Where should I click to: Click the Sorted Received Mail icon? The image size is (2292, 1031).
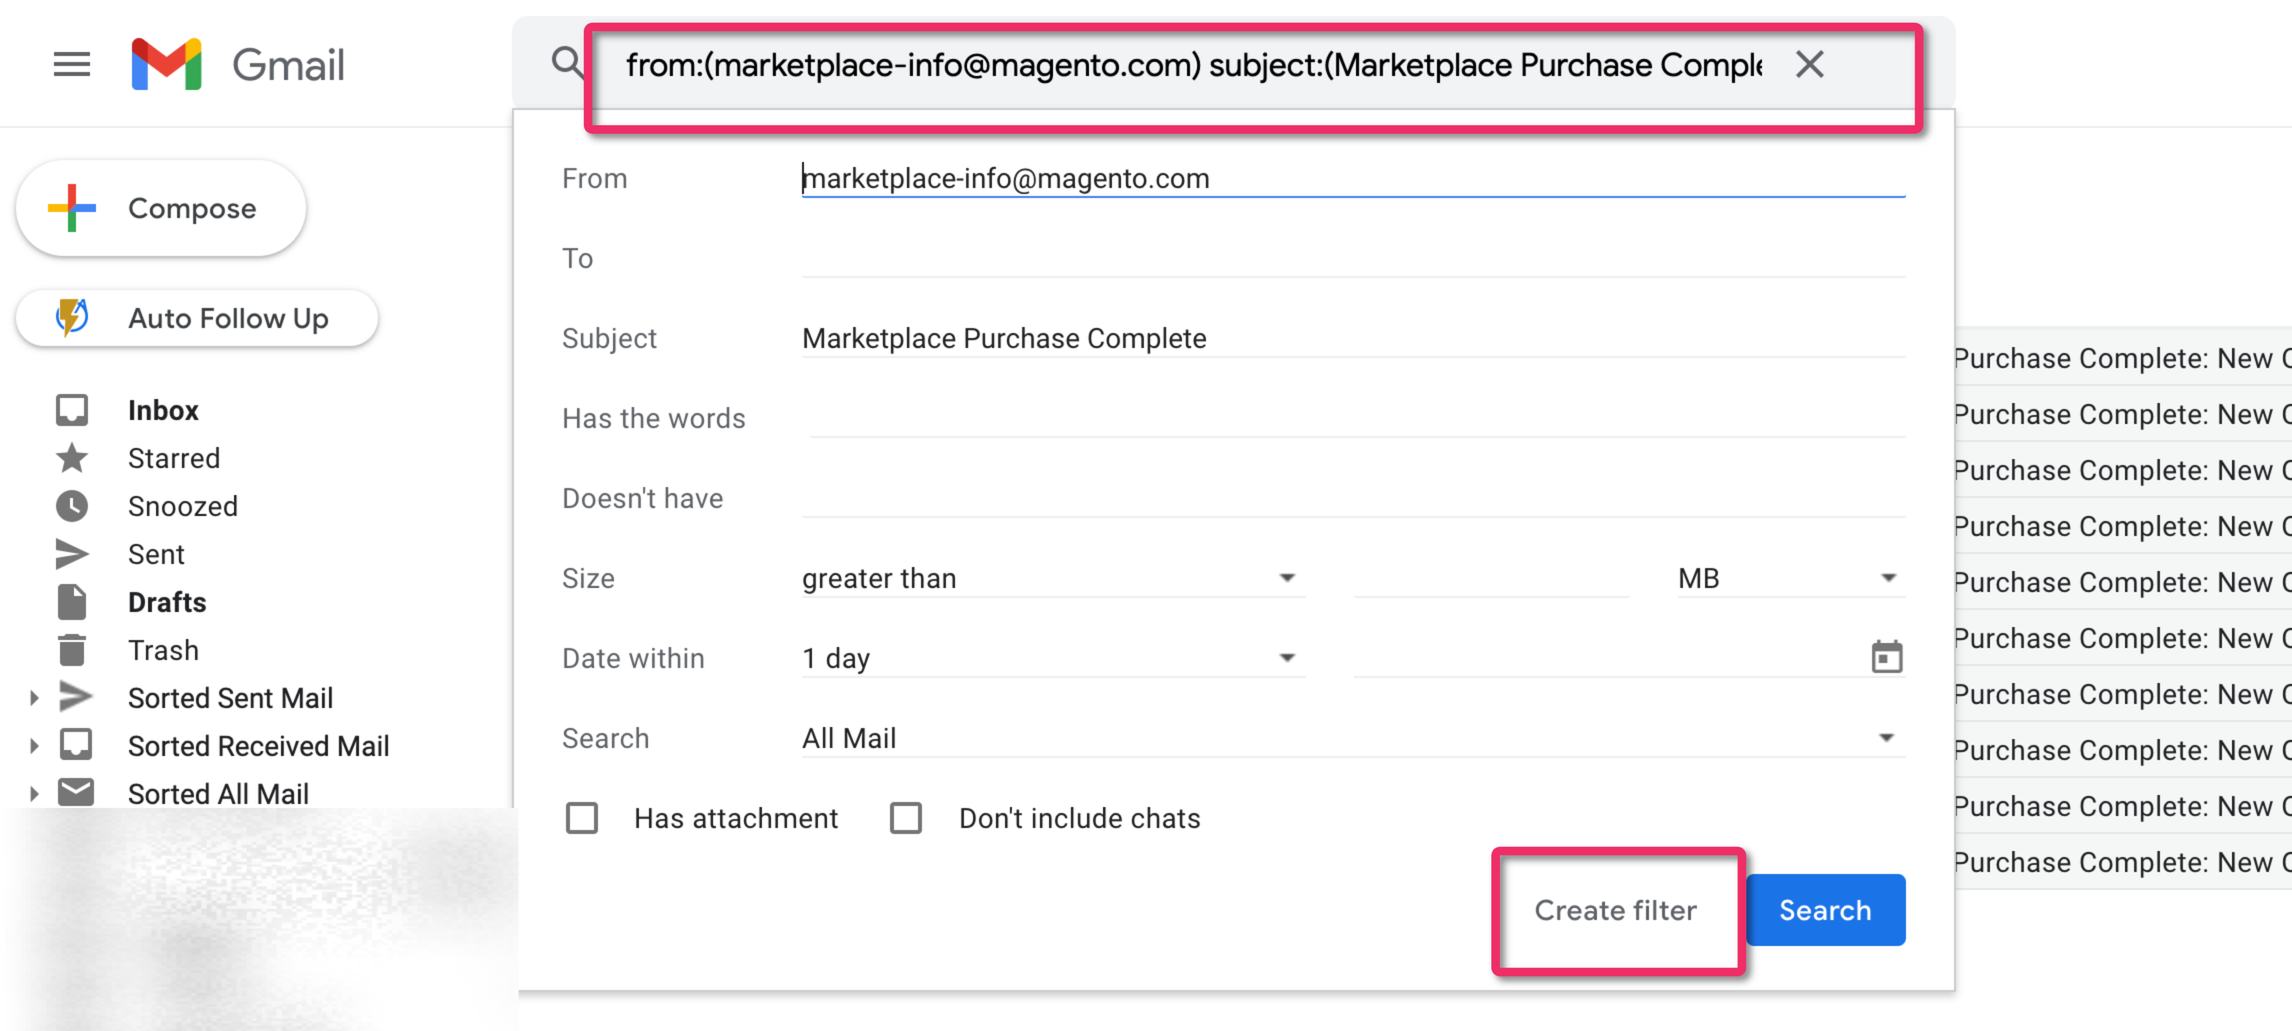tap(76, 745)
